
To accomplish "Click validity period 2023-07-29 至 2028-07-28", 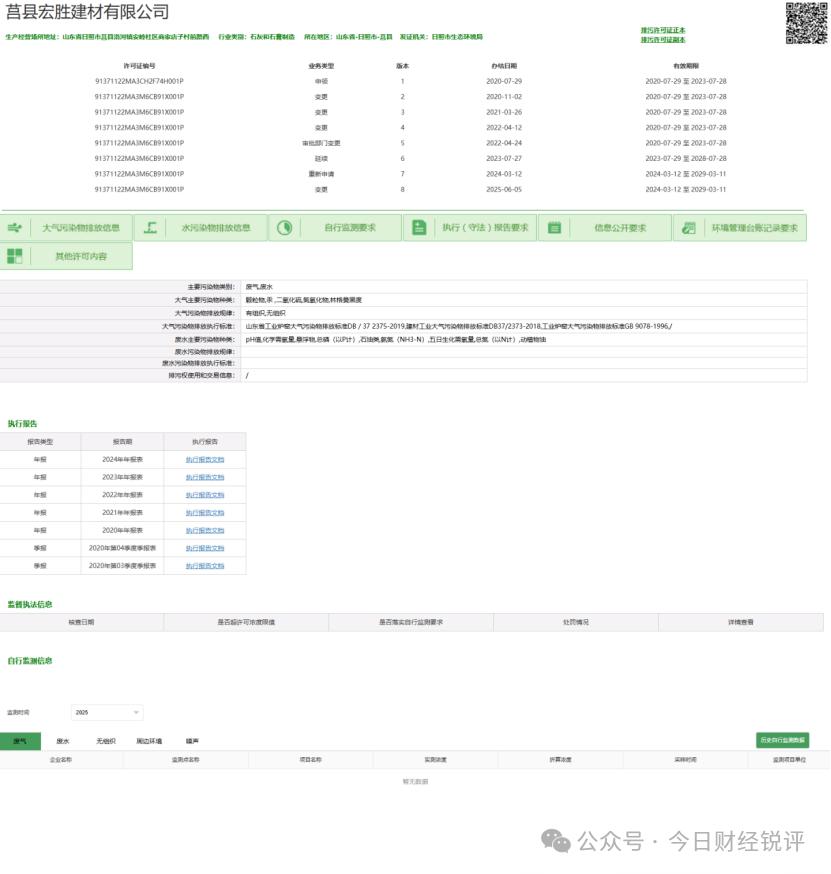I will 686,158.
